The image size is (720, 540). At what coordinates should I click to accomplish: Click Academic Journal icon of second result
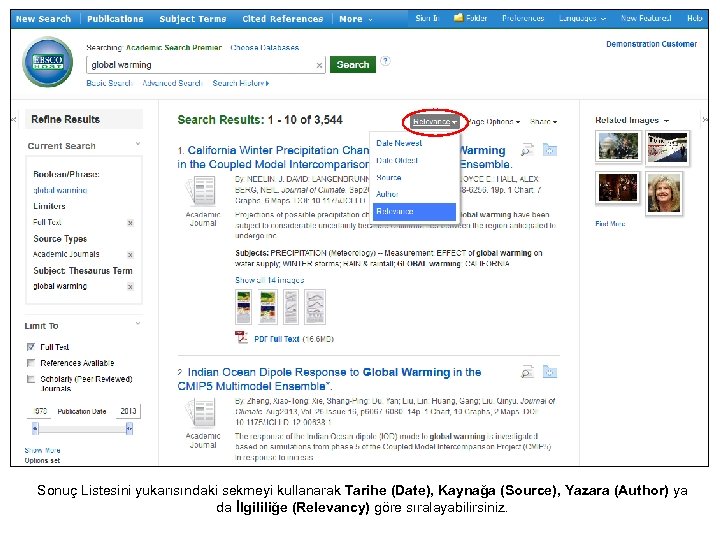point(202,413)
